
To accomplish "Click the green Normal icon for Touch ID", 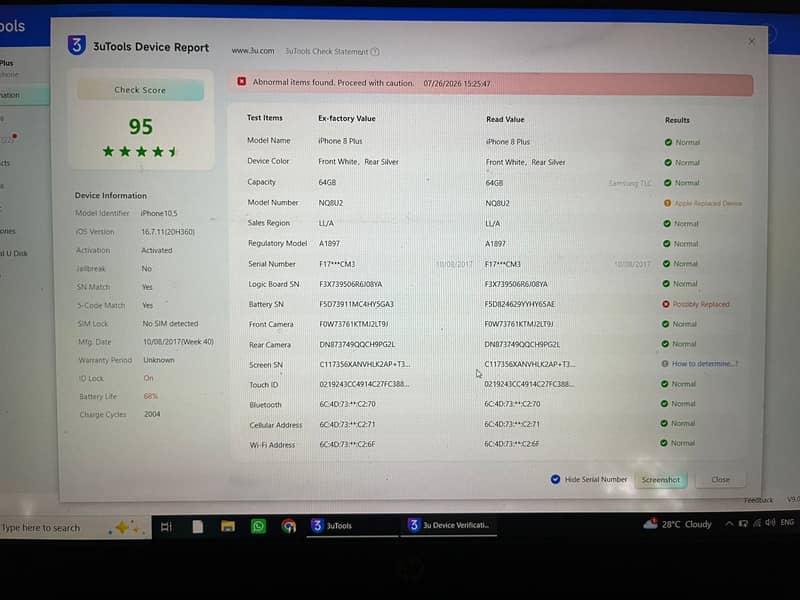I will click(664, 384).
